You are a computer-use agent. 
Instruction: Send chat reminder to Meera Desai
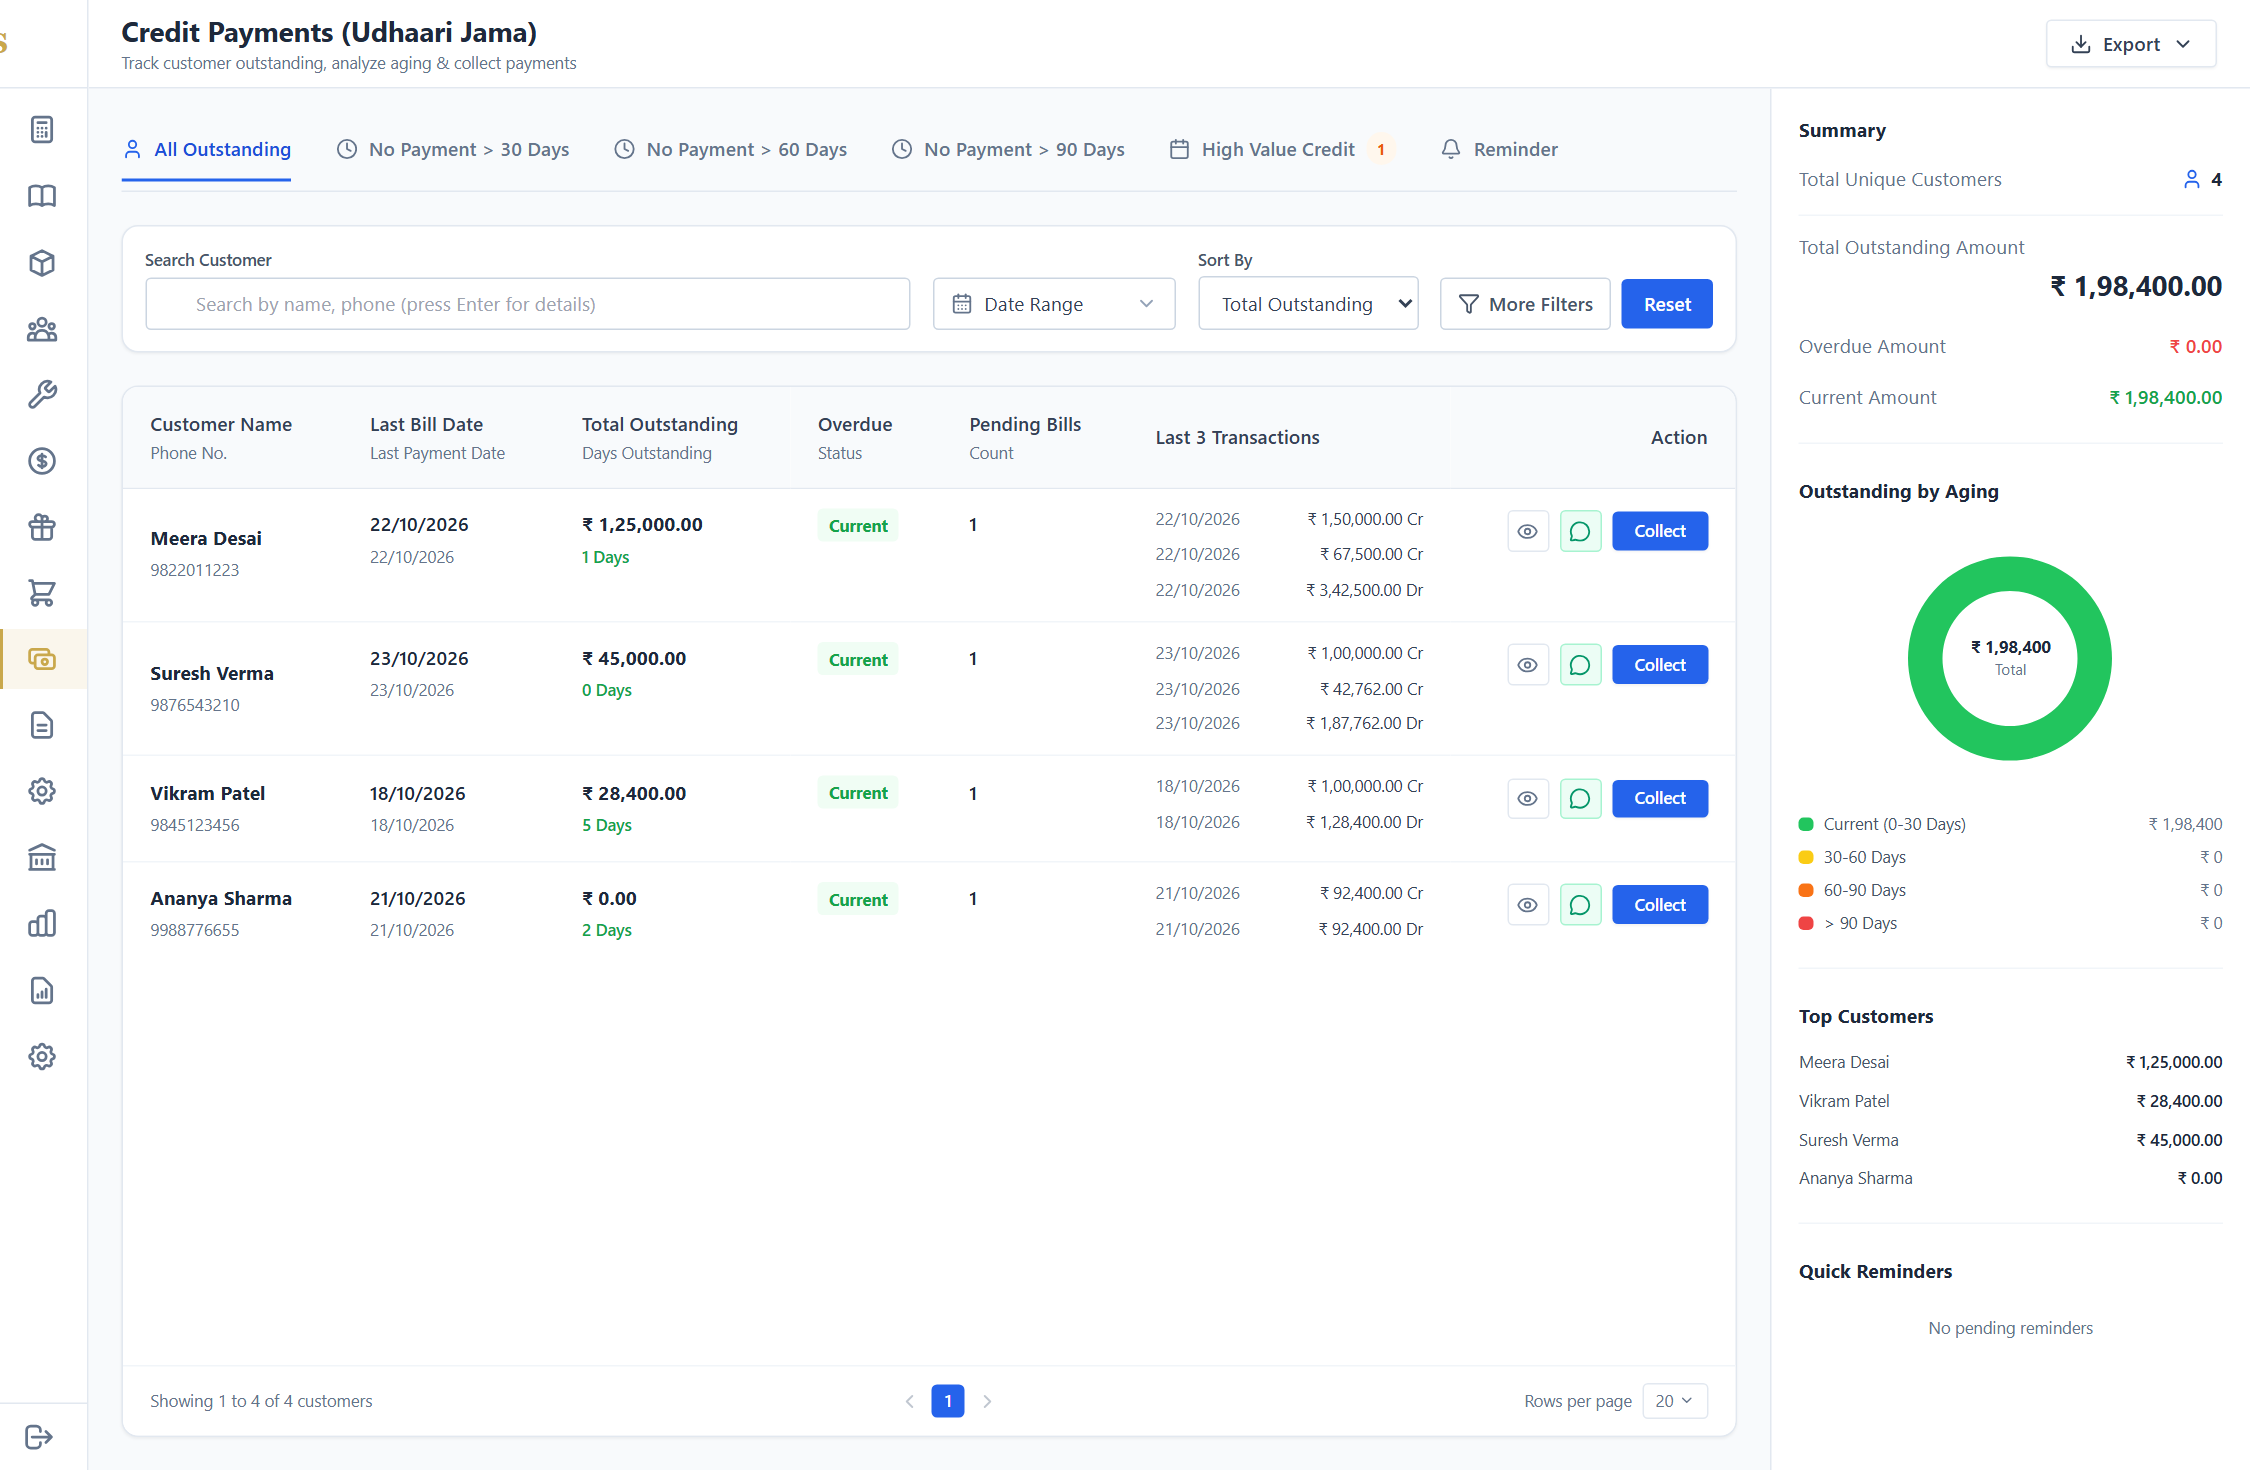point(1580,531)
